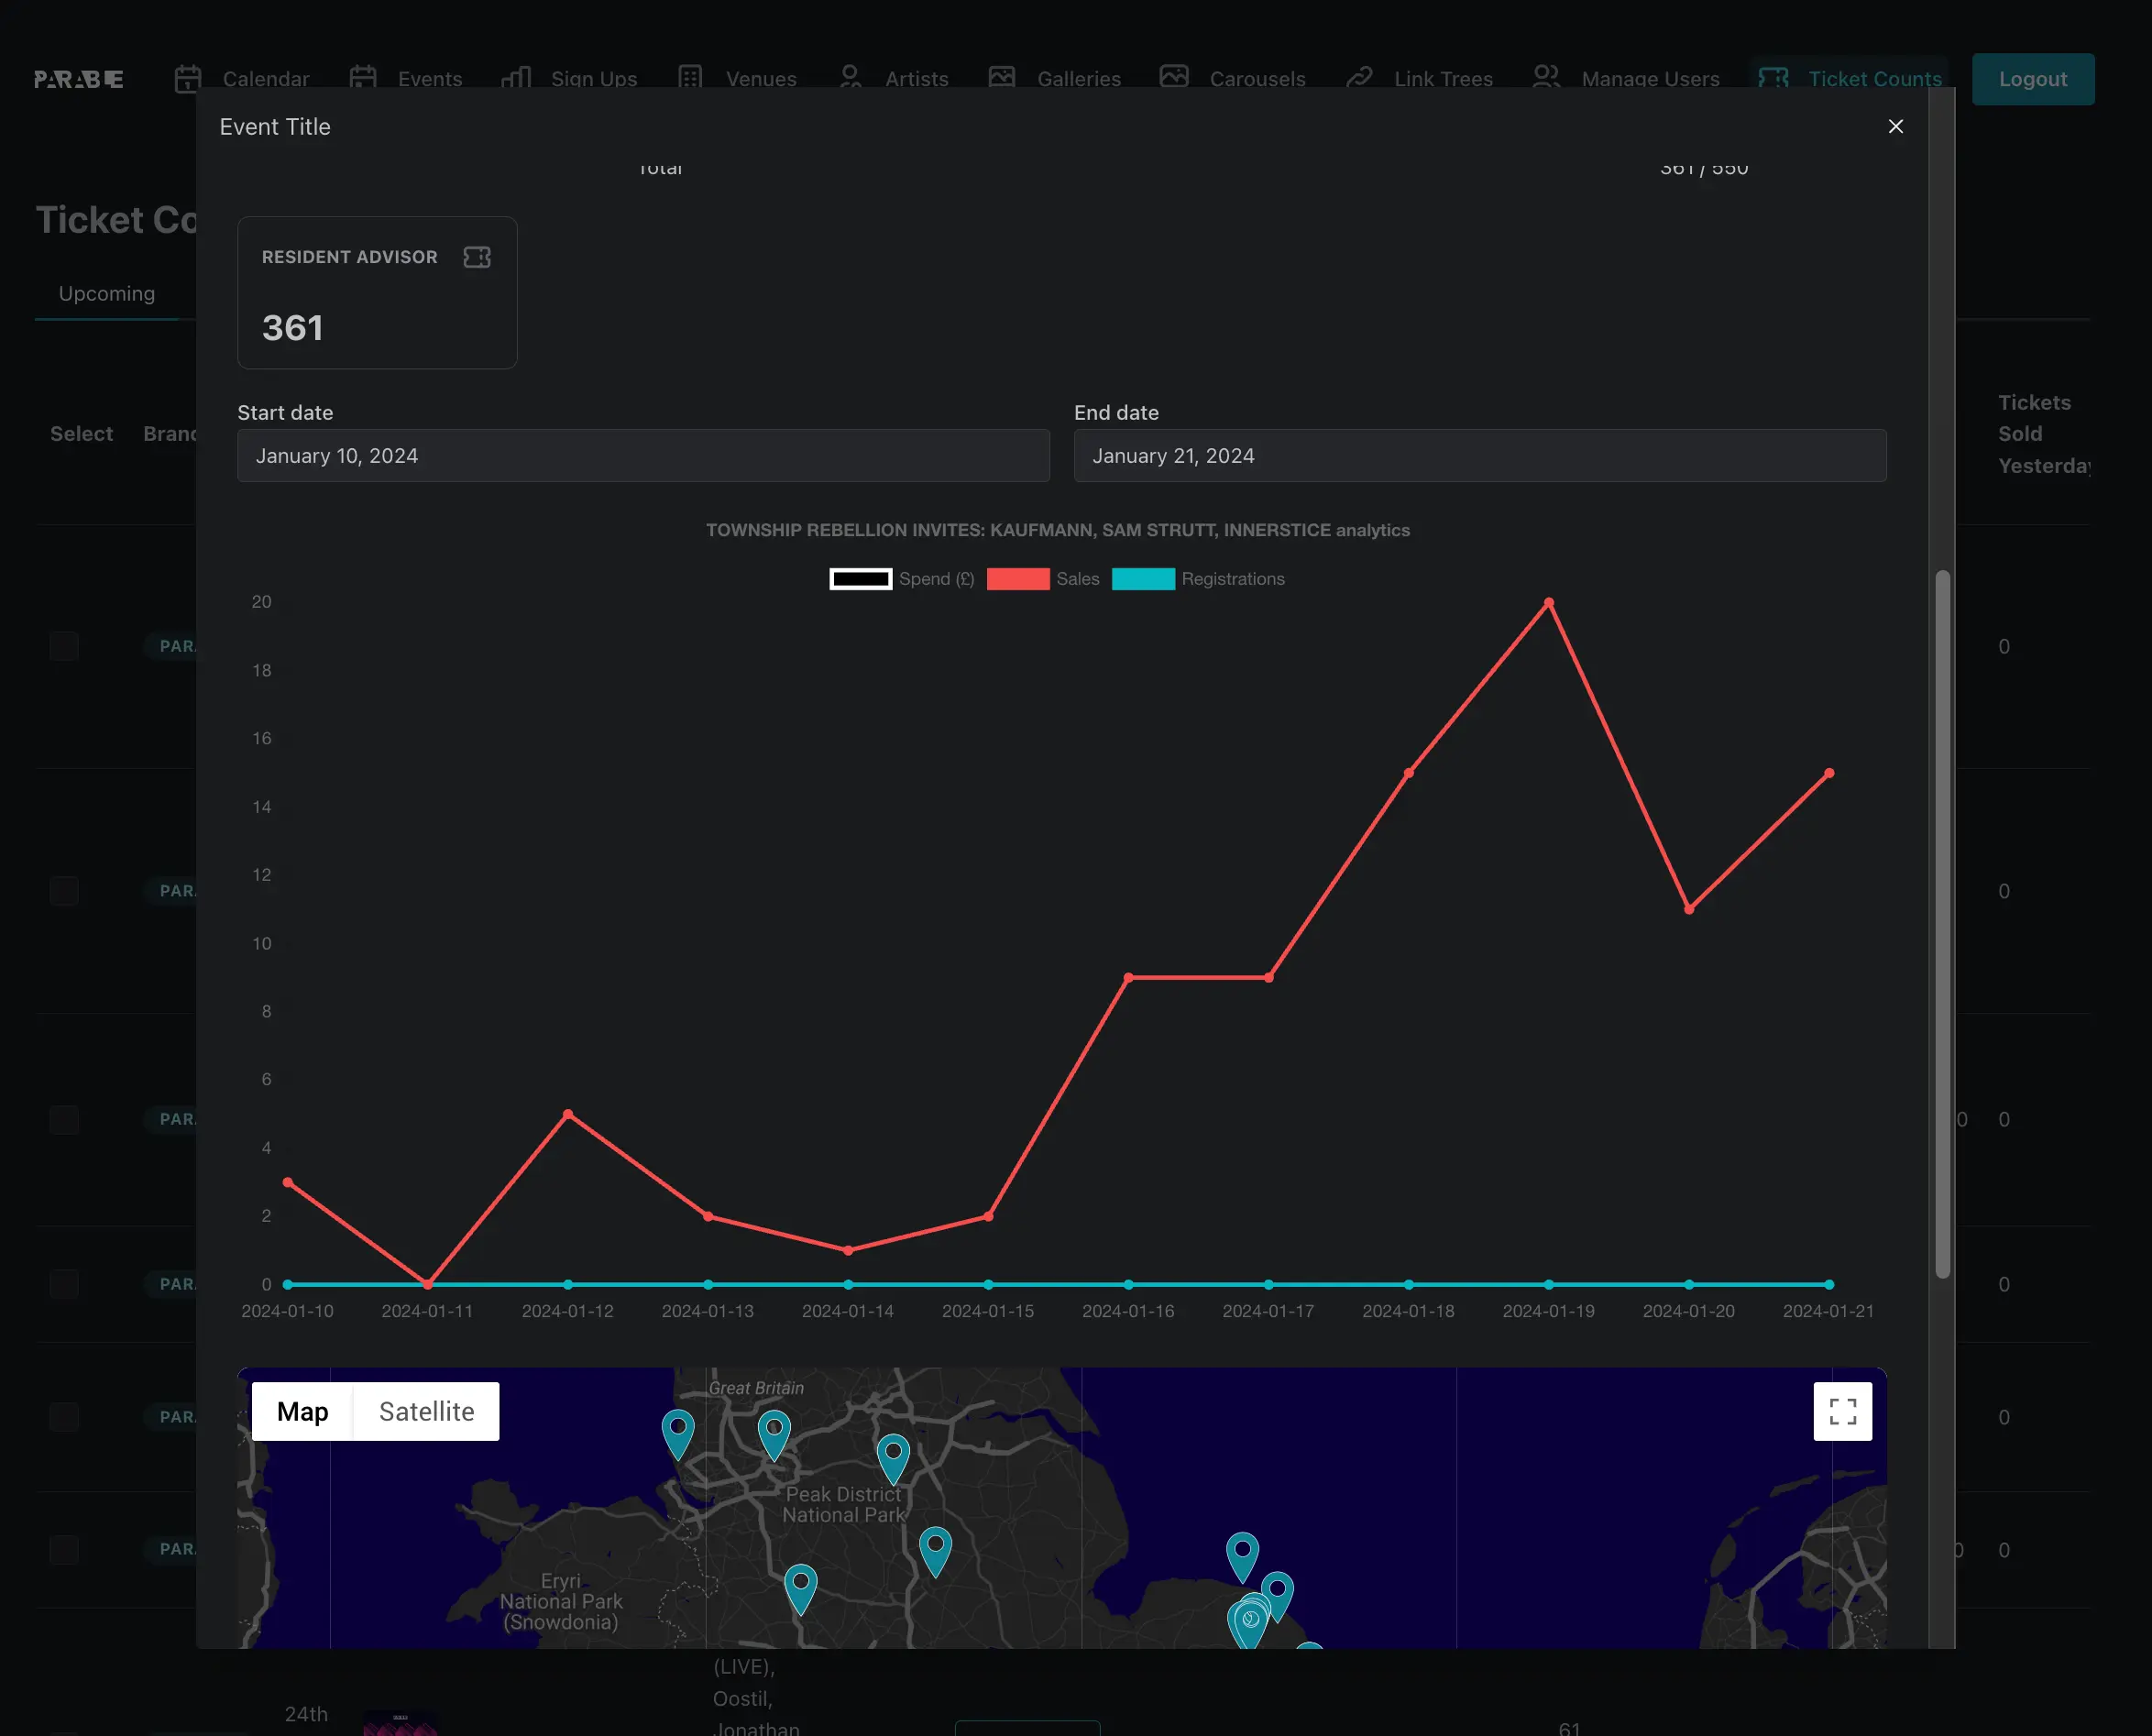This screenshot has width=2152, height=1736.
Task: Switch to Map view mode
Action: click(302, 1410)
